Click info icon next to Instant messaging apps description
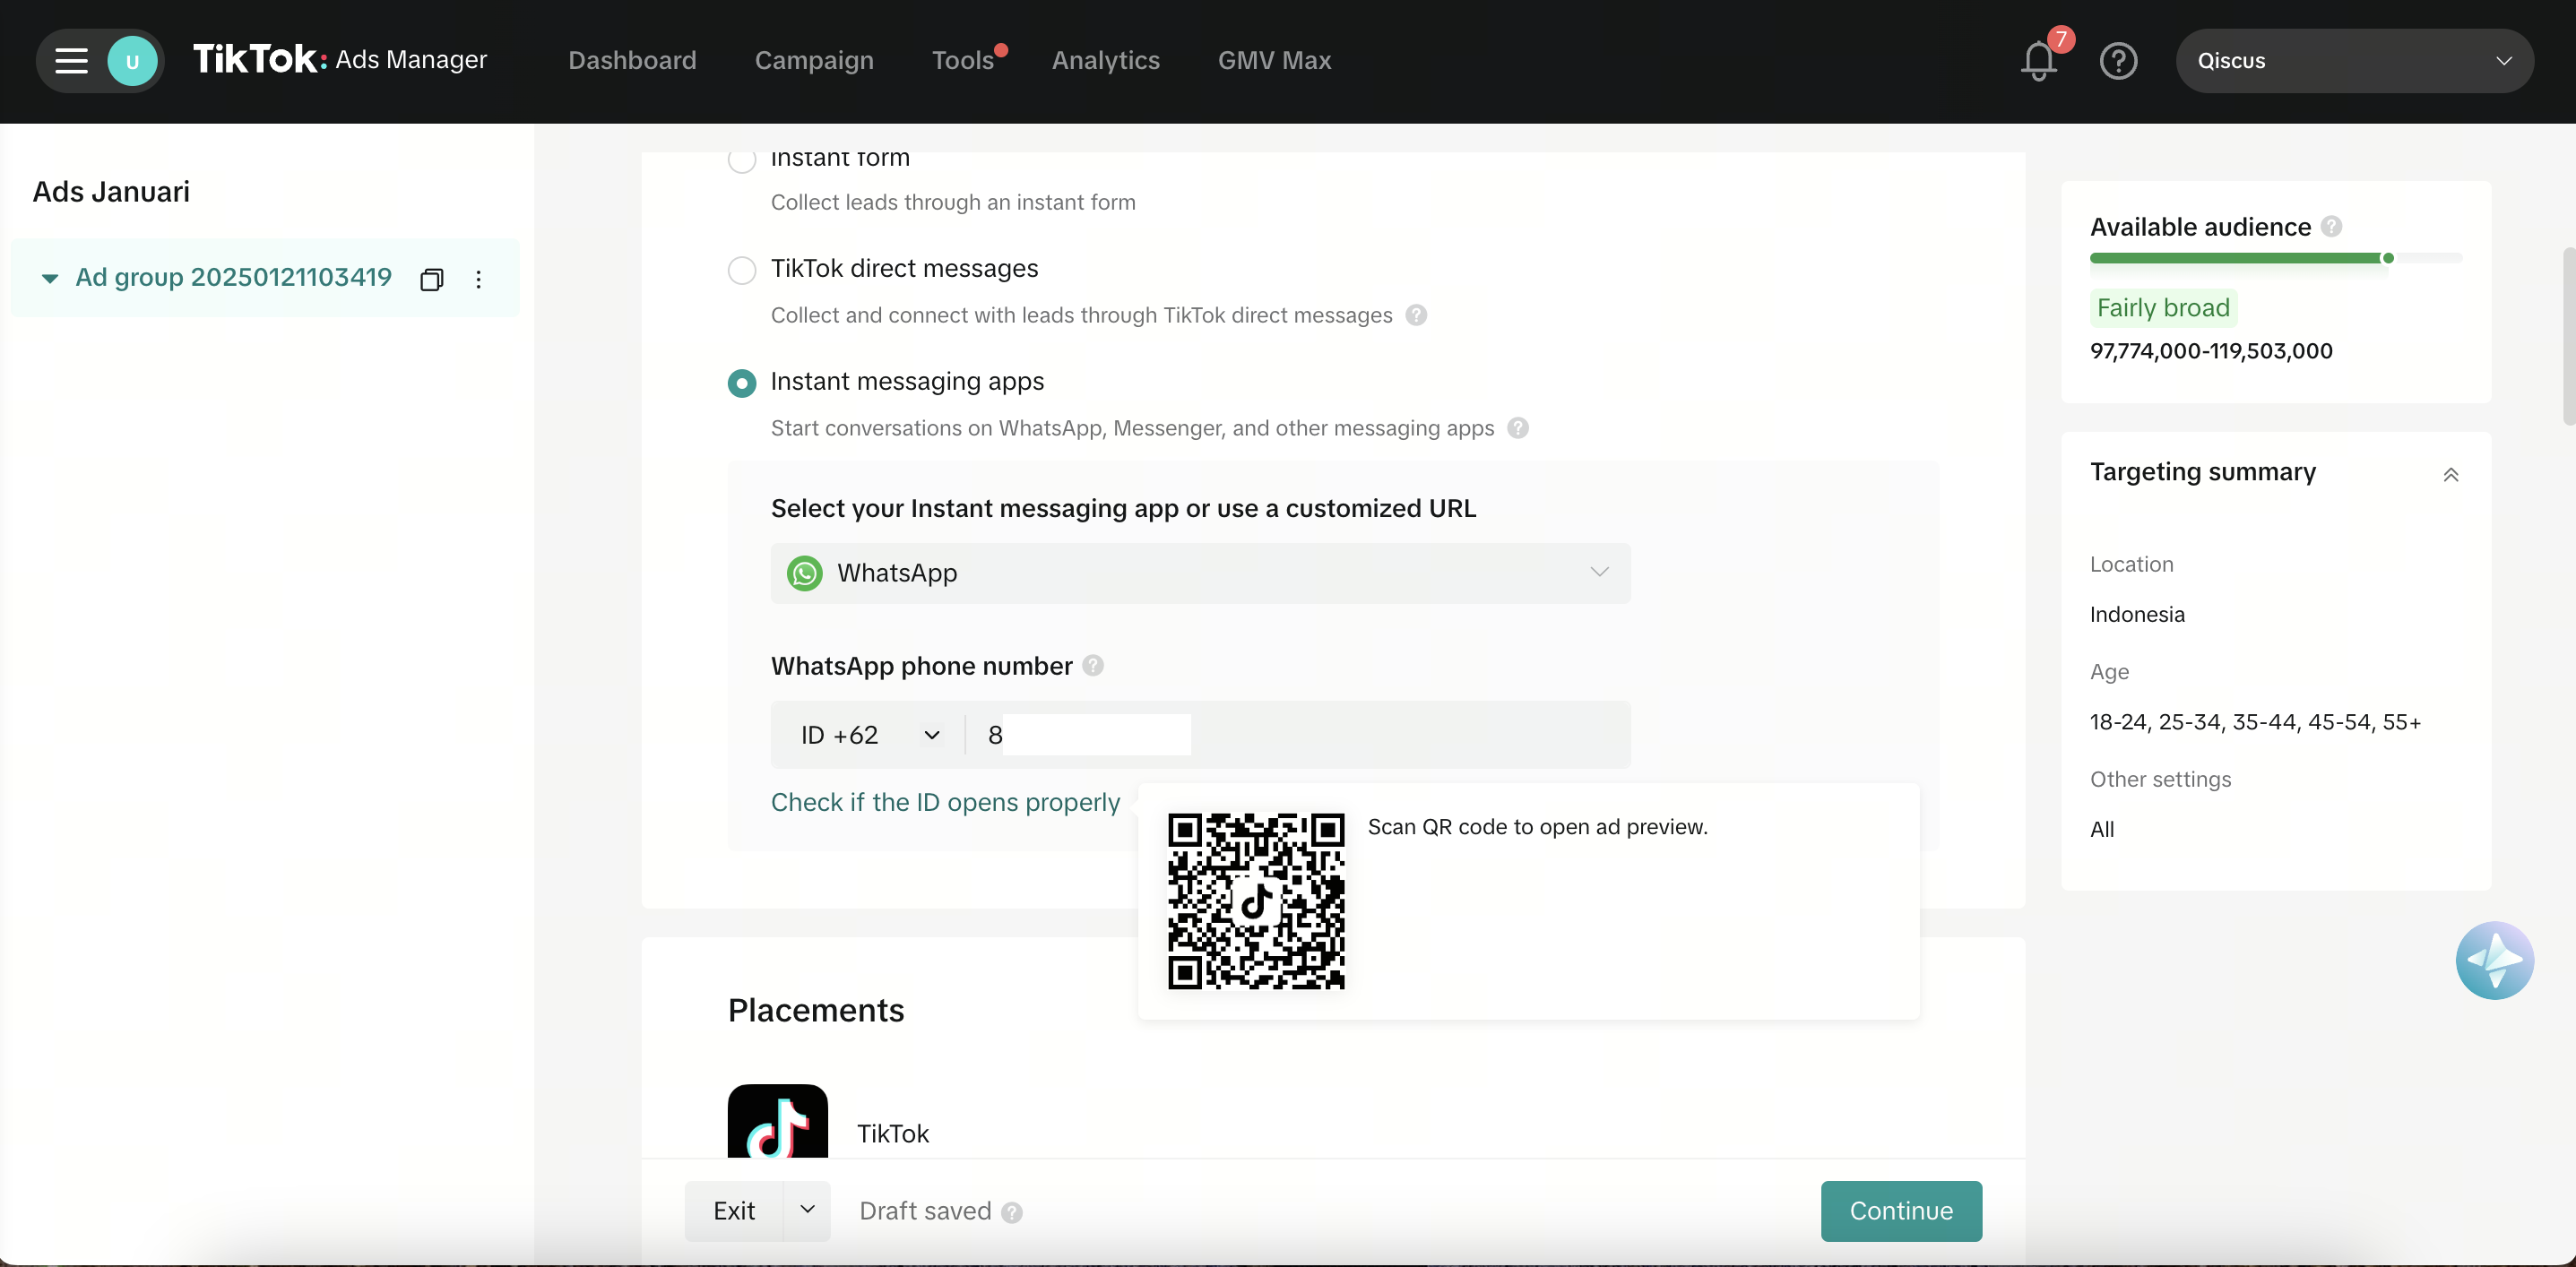This screenshot has height=1267, width=2576. (1518, 428)
